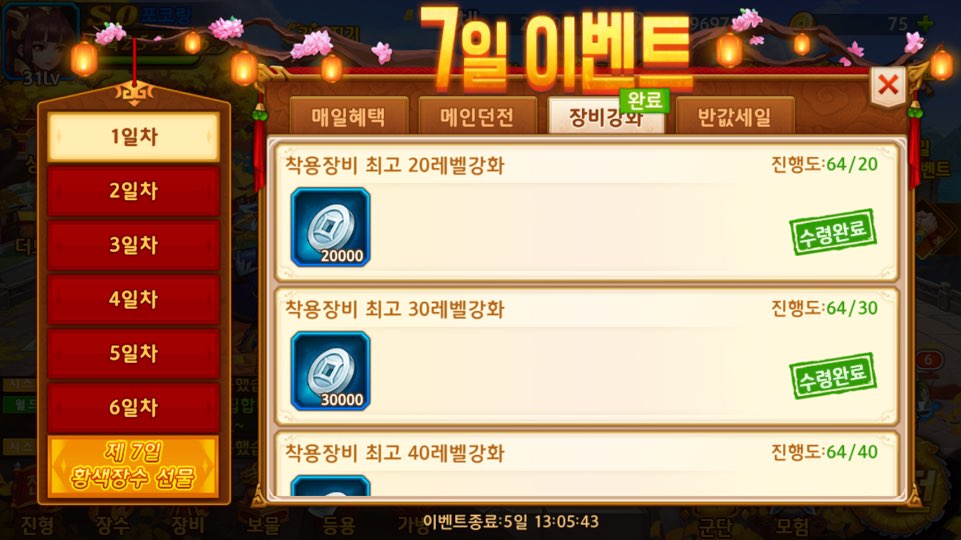Go to the 4일차 day button
The image size is (961, 540).
point(134,299)
